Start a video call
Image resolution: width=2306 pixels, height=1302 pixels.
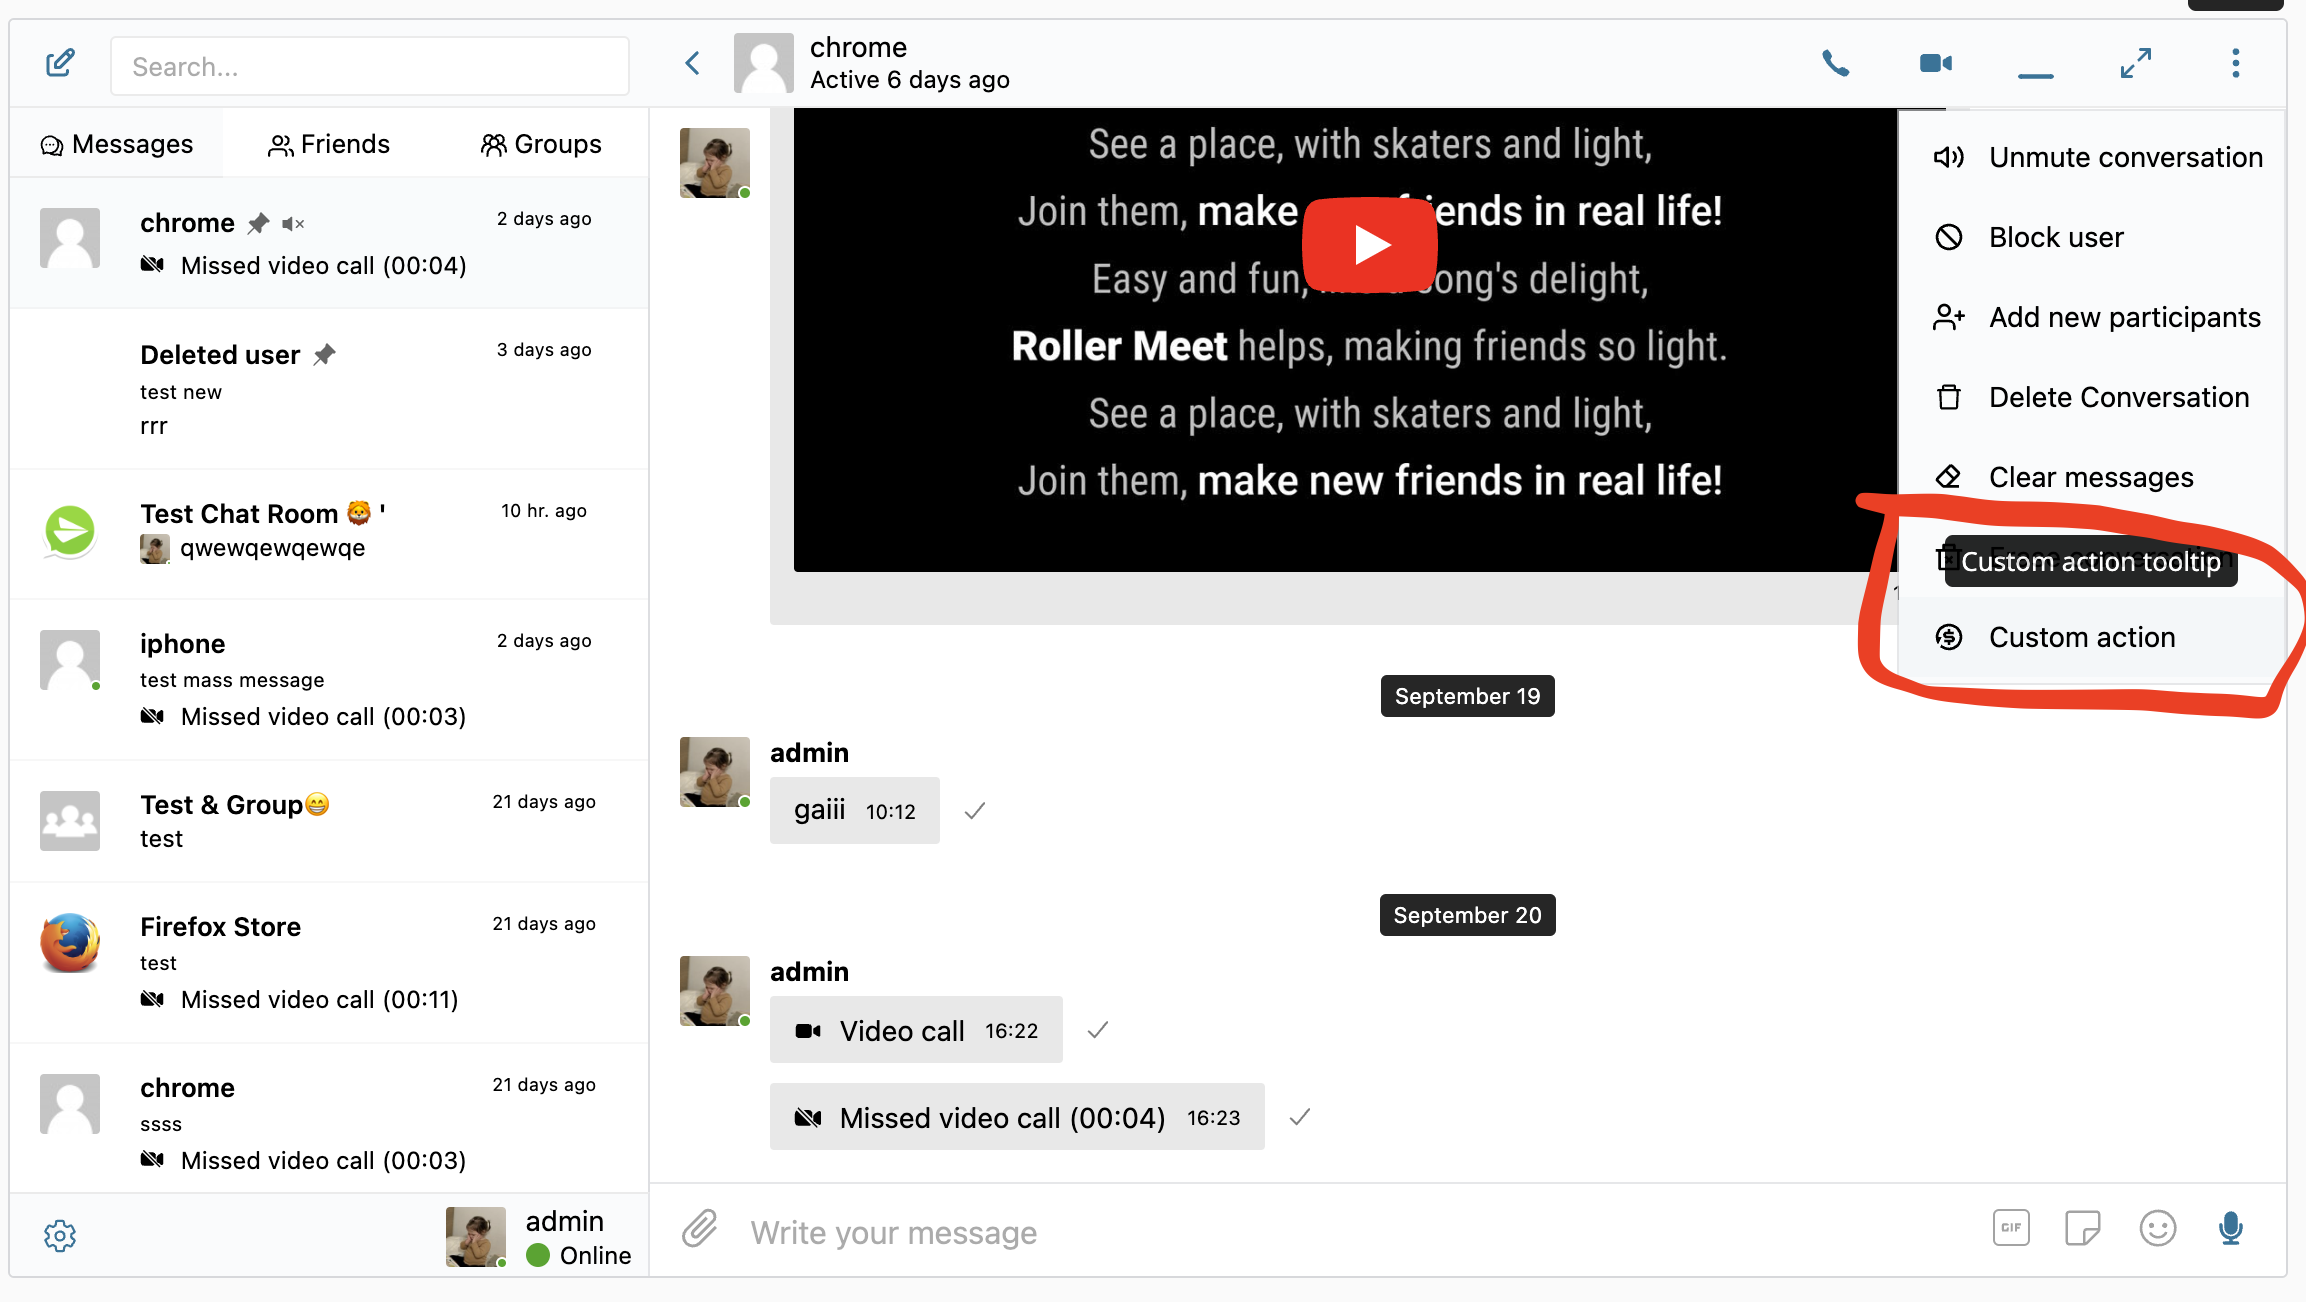1935,64
